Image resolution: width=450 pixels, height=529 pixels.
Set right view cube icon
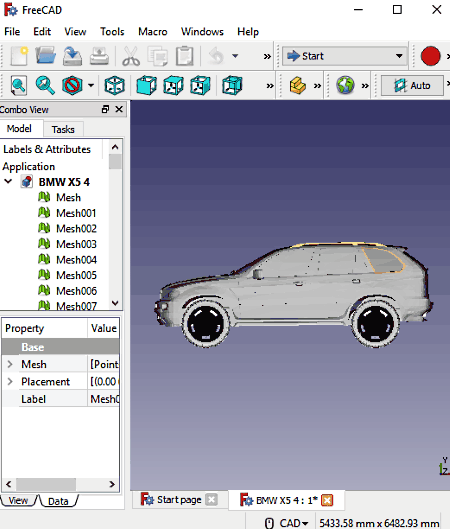(200, 85)
